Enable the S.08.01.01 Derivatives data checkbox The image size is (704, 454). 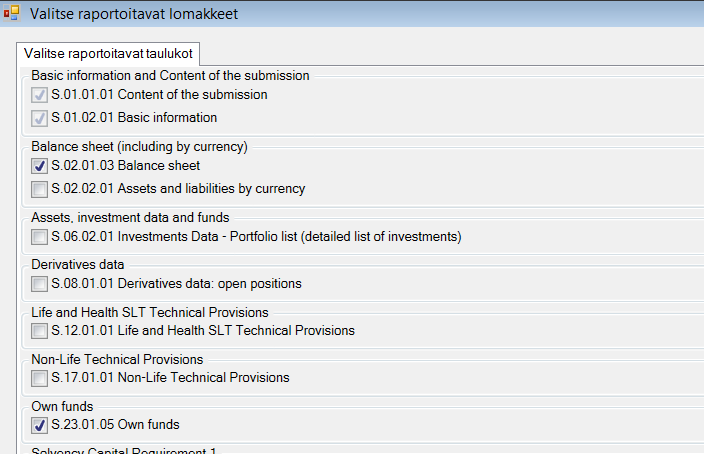tap(40, 284)
